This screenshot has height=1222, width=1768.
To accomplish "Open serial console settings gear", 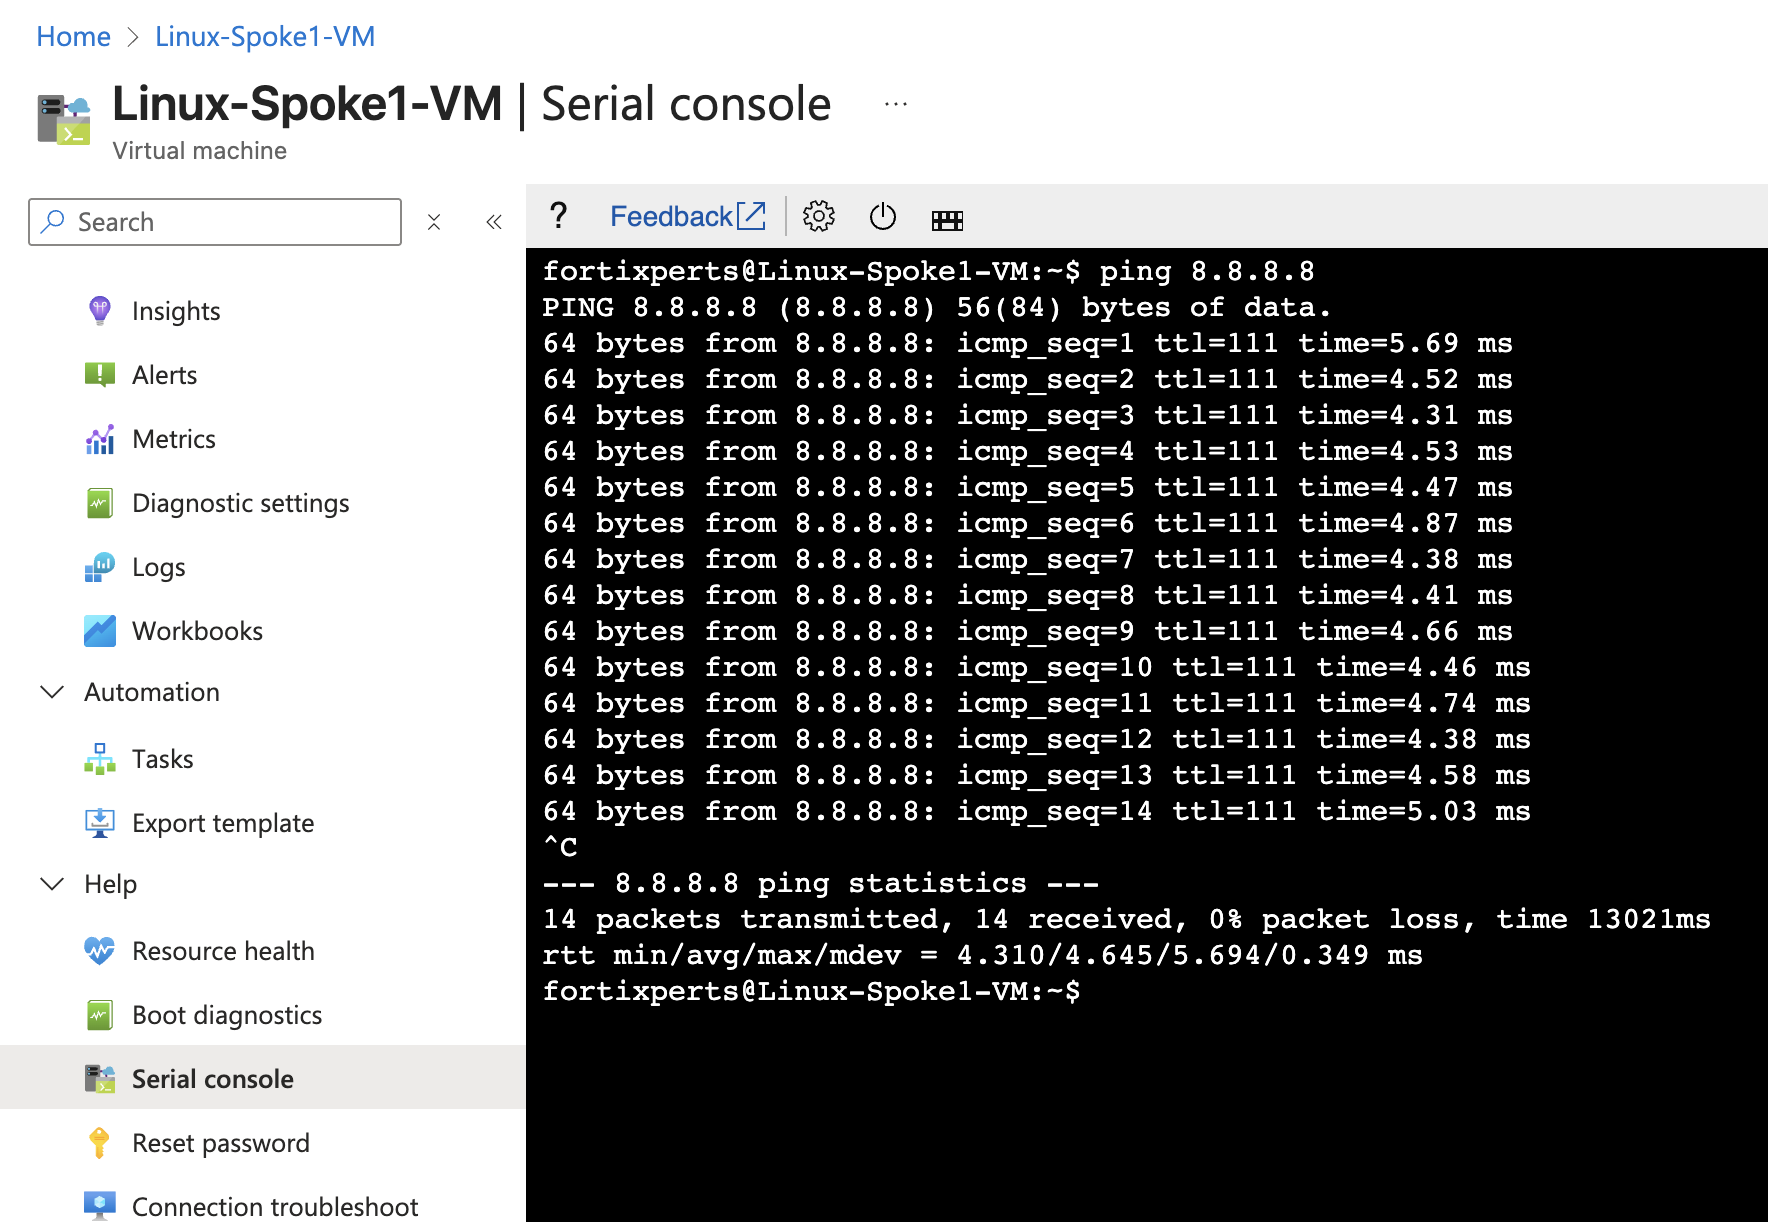I will coord(818,216).
